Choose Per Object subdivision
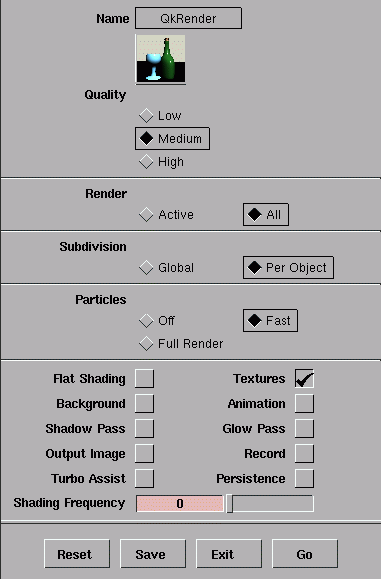 (288, 268)
